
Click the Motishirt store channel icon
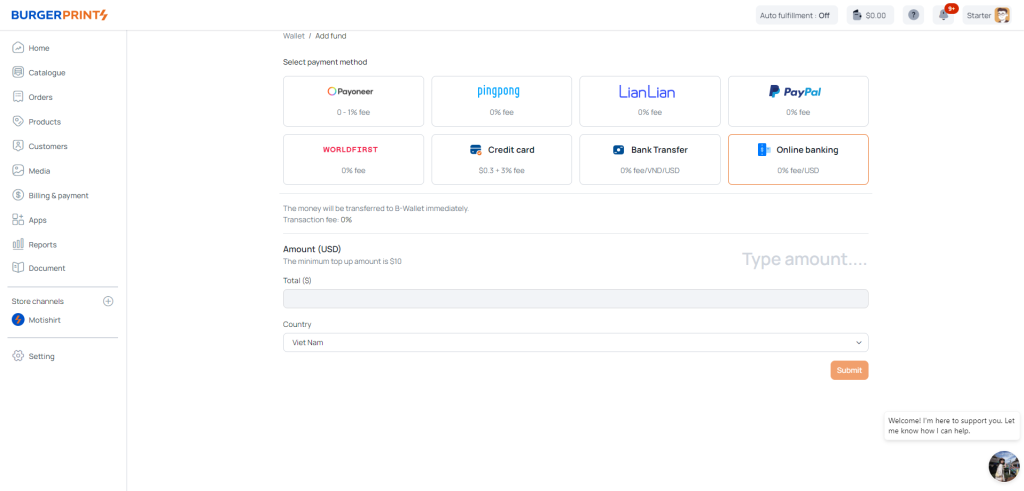point(18,320)
